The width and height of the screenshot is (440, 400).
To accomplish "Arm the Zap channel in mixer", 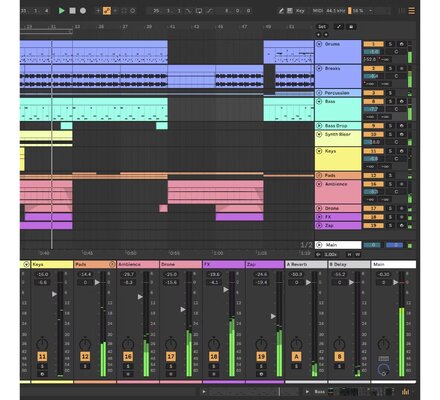I will (x=261, y=374).
